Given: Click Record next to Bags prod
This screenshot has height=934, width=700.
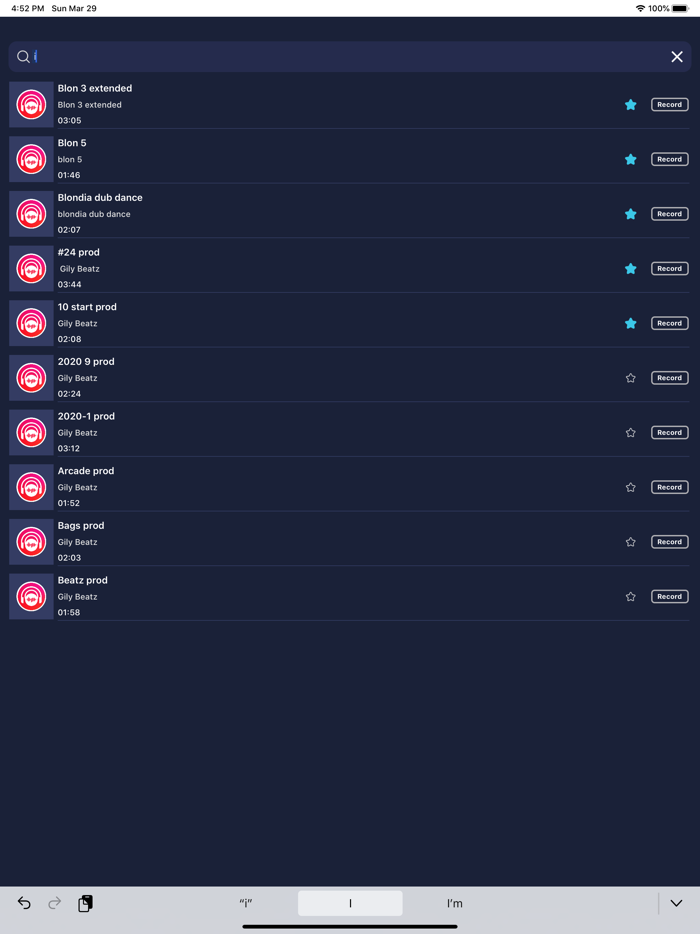Looking at the screenshot, I should coord(669,541).
